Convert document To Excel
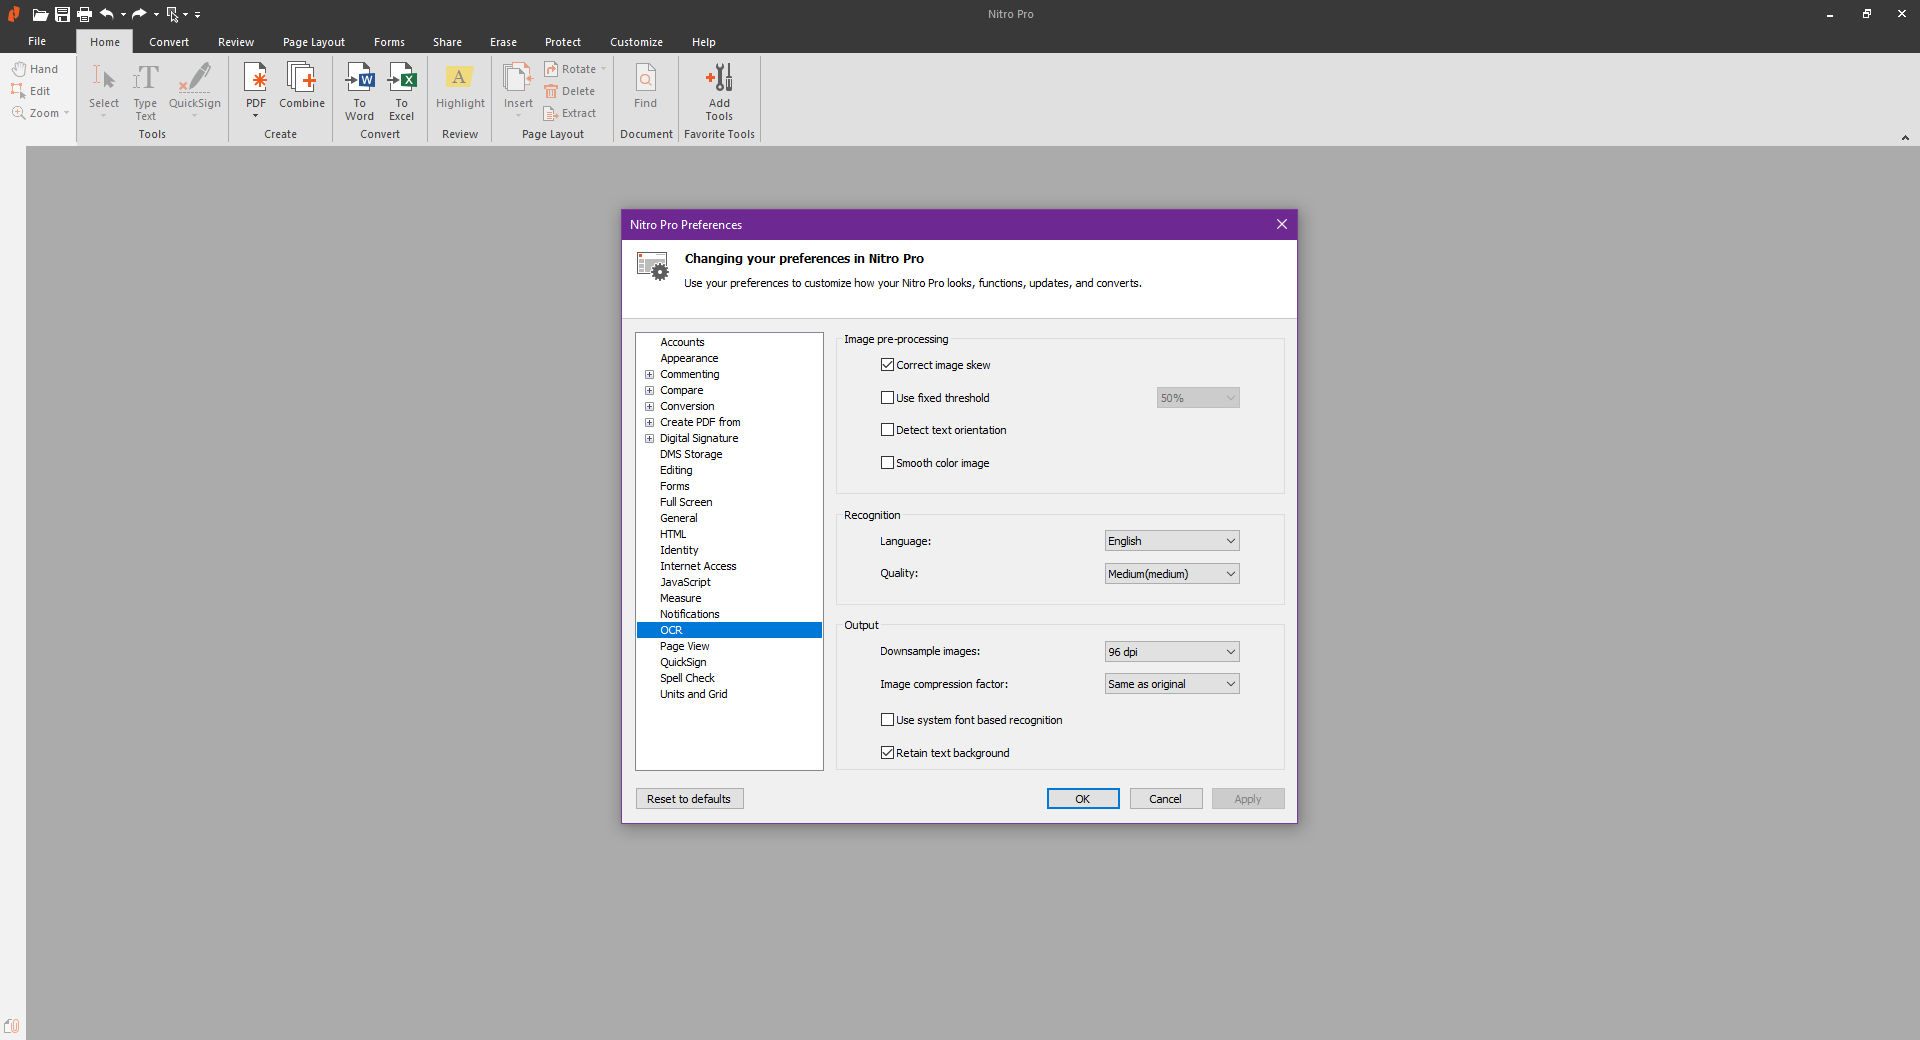 (402, 91)
